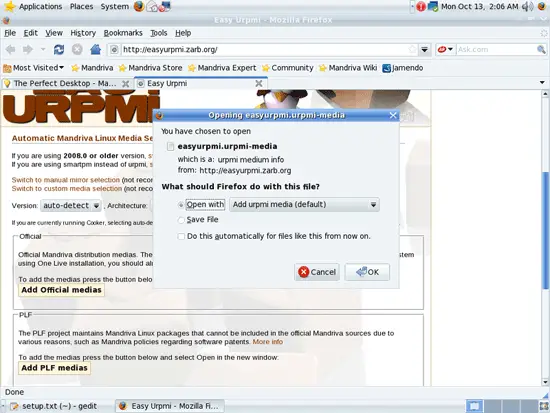Open the Mandriva Wiki bookmark
Image resolution: width=550 pixels, height=413 pixels.
(x=348, y=68)
